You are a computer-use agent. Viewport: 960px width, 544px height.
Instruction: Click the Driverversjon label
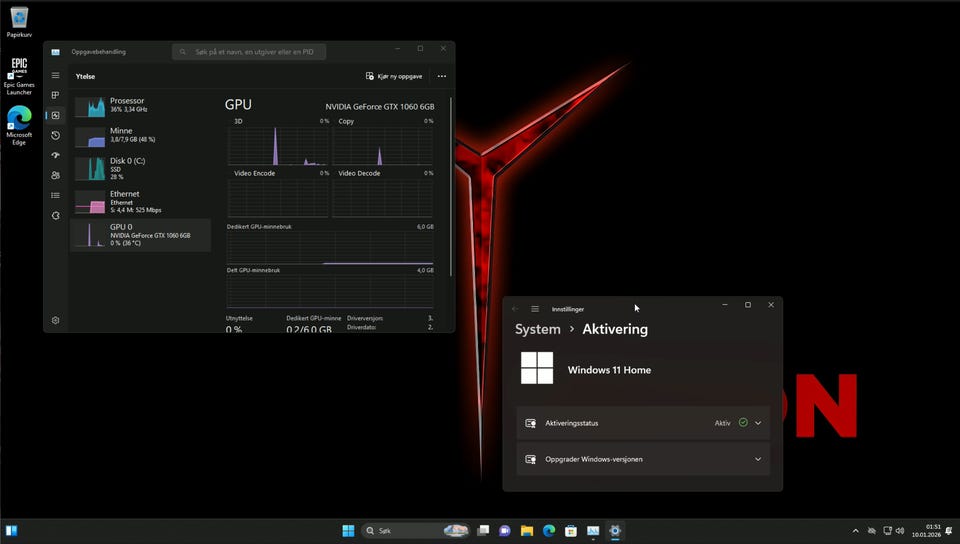pos(365,318)
